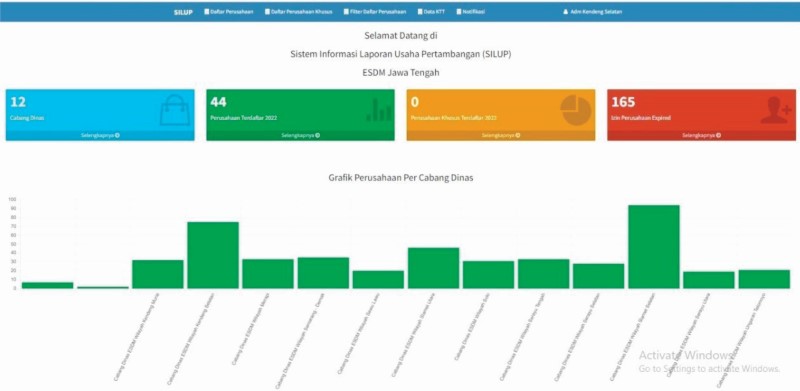Open the Daftar Perusahaan menu
This screenshot has height=391, width=800.
229,12
